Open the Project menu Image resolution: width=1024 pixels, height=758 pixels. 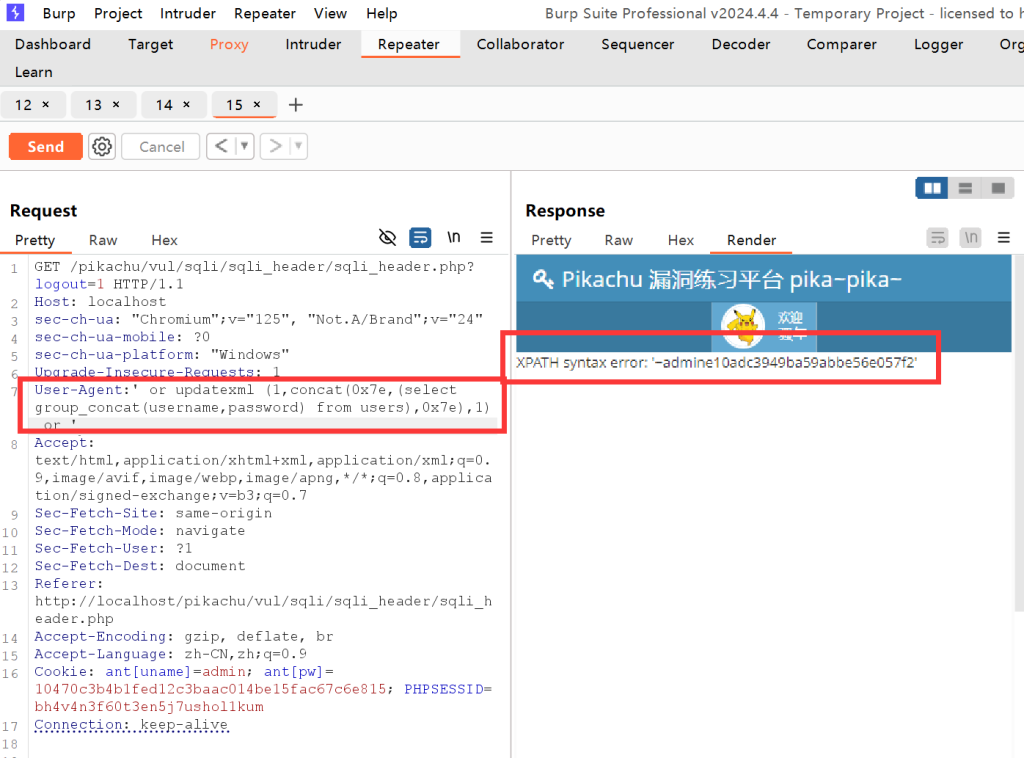coord(118,13)
